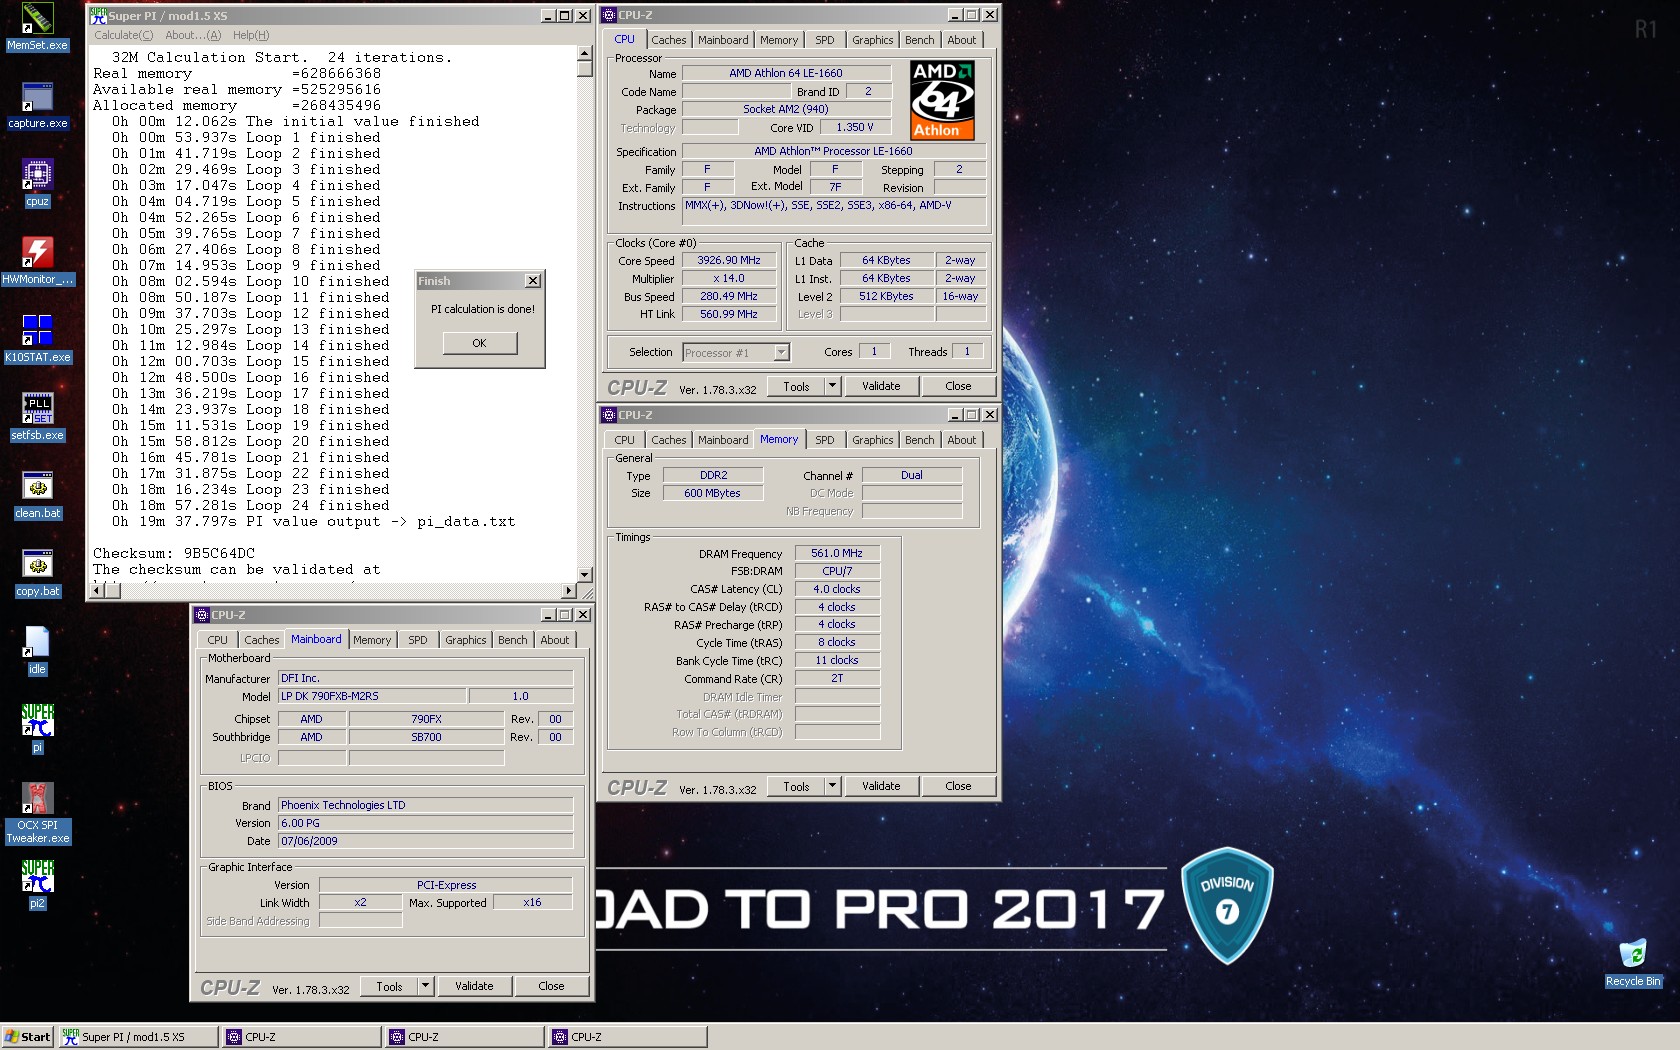Click Checksum: 9B5C64DC text

point(174,553)
